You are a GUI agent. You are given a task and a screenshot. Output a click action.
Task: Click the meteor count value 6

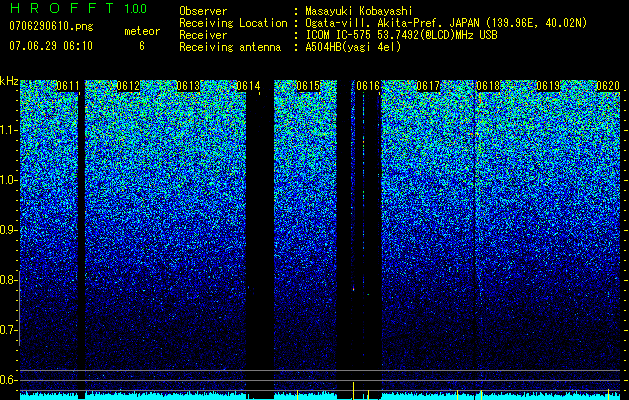tap(142, 46)
